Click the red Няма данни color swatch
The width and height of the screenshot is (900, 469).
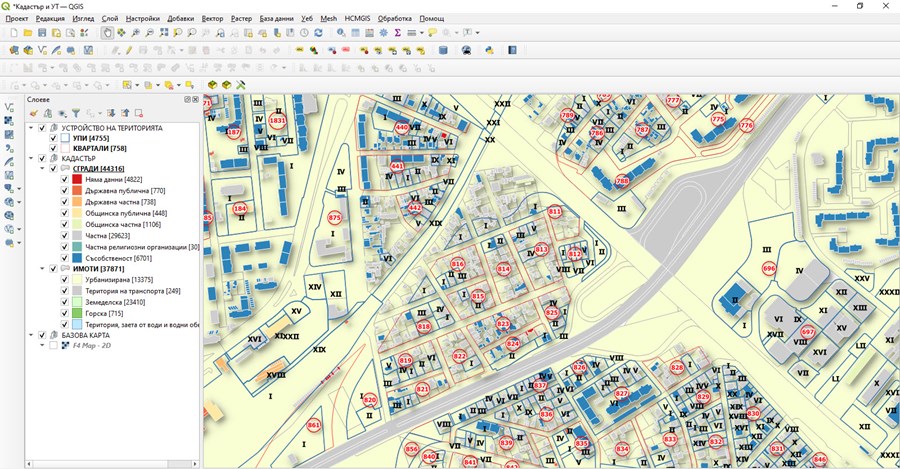77,179
